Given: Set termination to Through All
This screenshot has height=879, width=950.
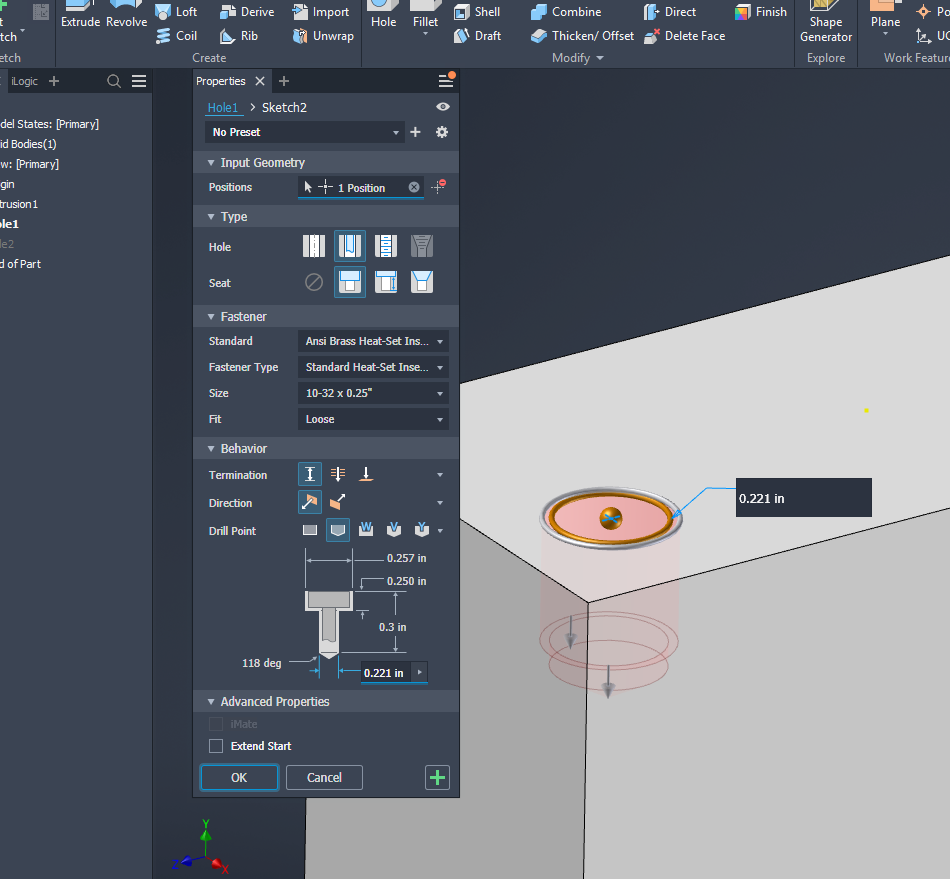Looking at the screenshot, I should pos(338,474).
